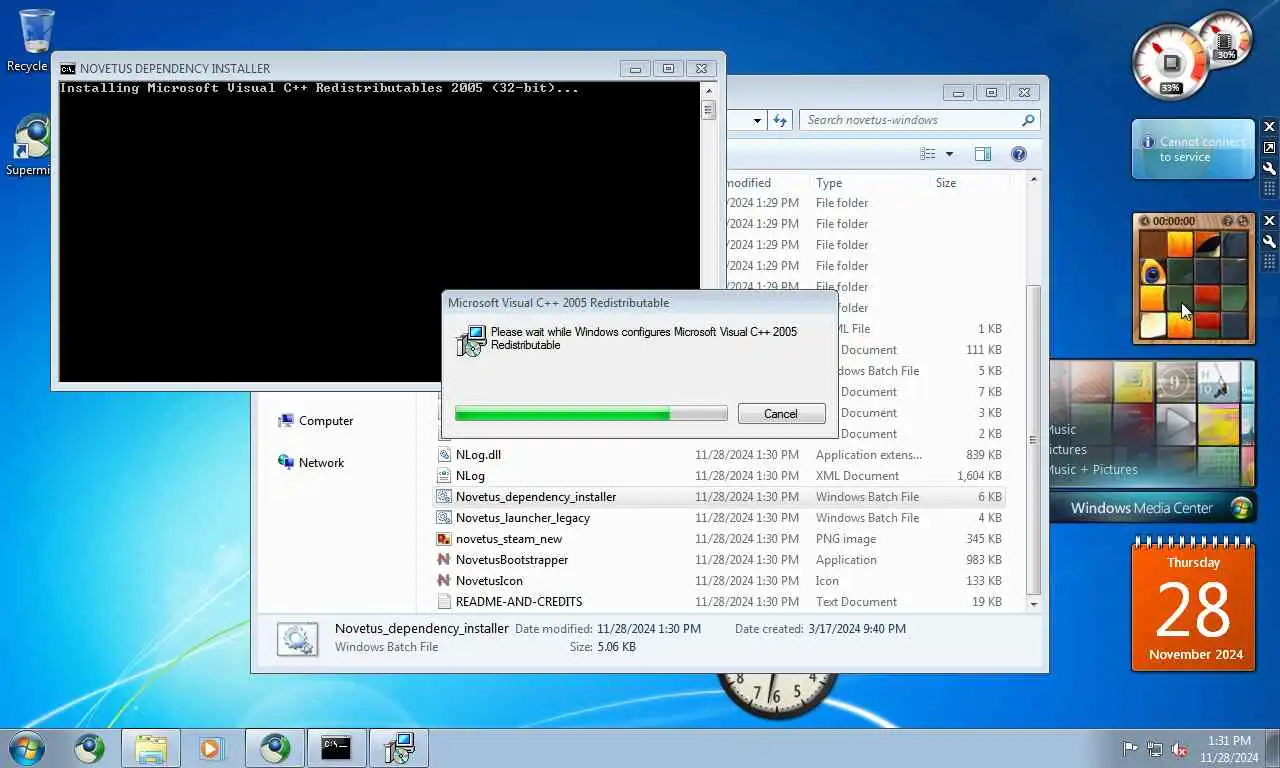This screenshot has width=1280, height=768.
Task: Click the CPU meter gadget showing 33%
Action: [1171, 62]
